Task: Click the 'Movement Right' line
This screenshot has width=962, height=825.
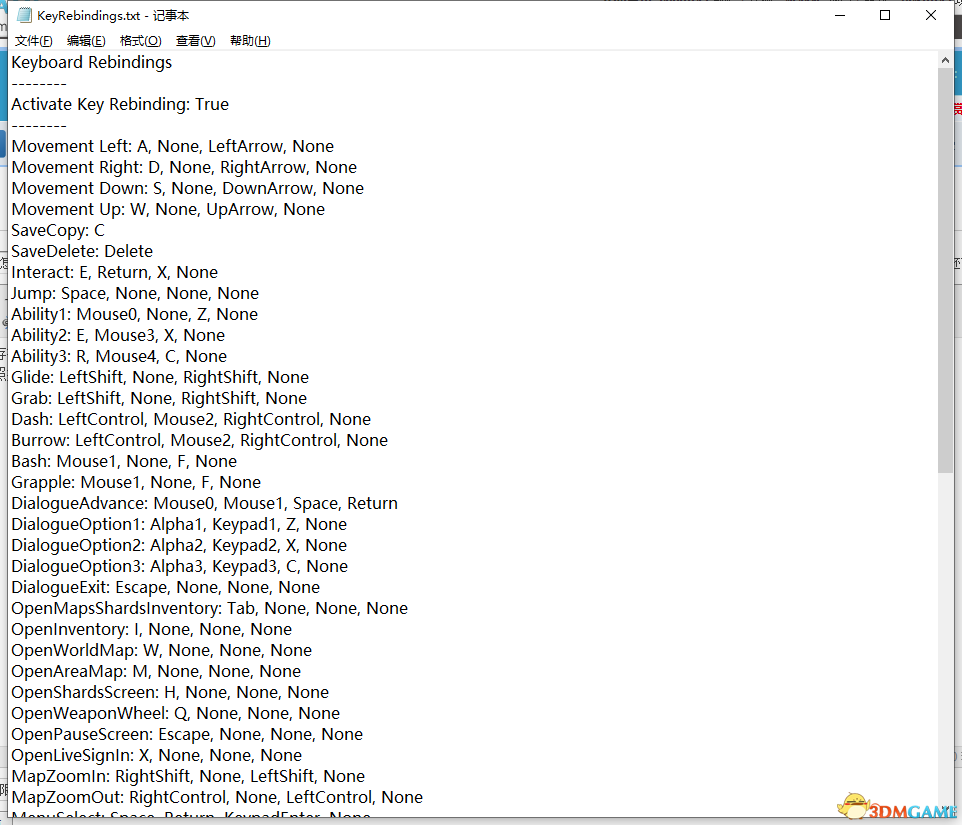Action: click(184, 167)
